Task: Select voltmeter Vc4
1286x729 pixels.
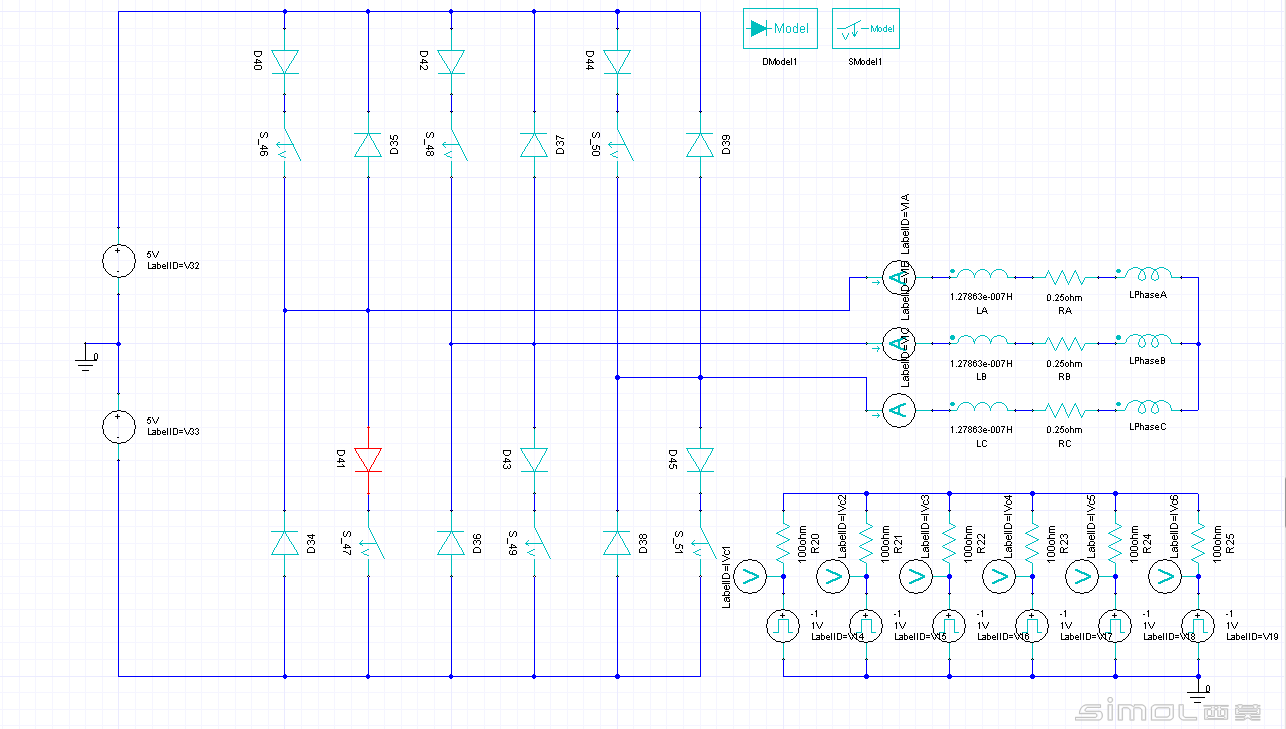Action: click(999, 575)
